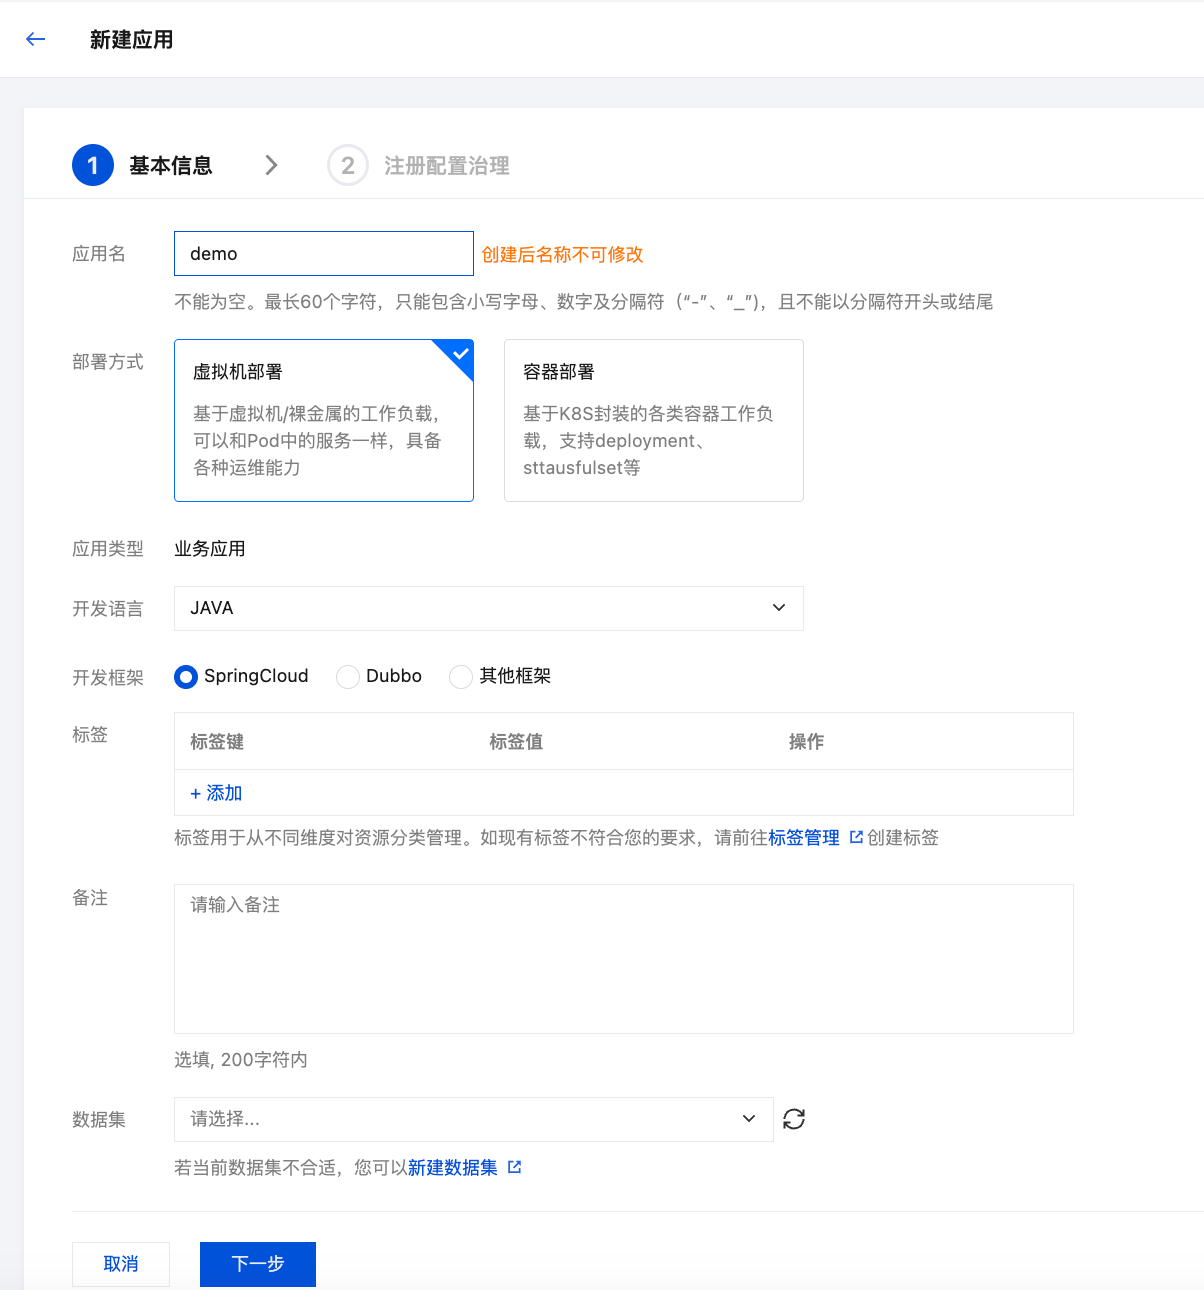
Task: Select the Dubbo framework radio
Action: (x=348, y=677)
